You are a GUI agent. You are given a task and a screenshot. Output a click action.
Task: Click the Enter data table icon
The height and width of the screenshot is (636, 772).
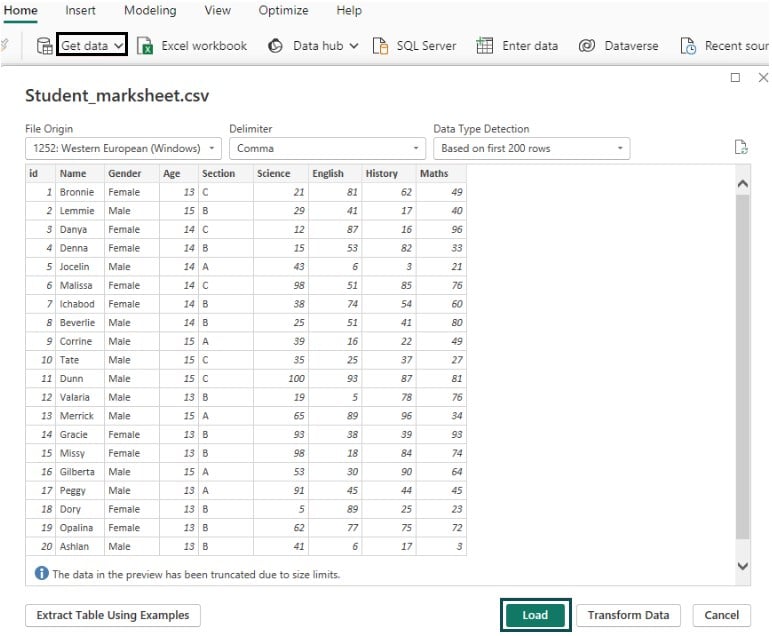click(484, 46)
